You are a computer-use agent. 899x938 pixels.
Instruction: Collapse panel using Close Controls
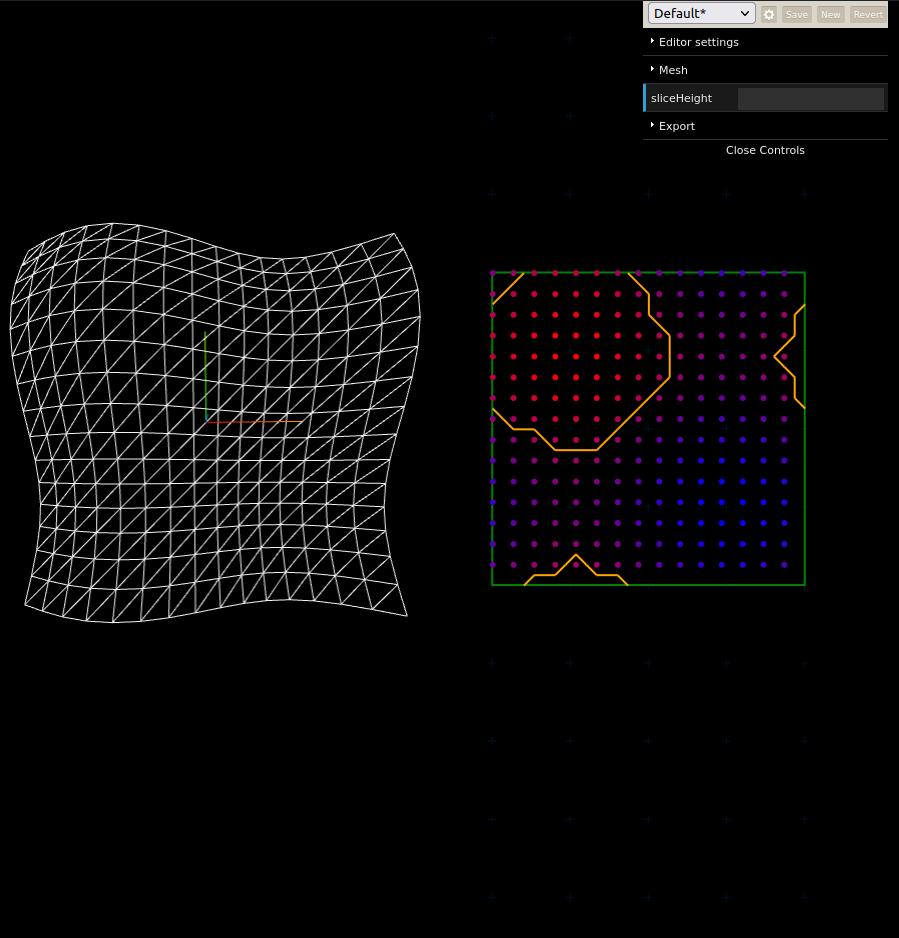tap(765, 150)
